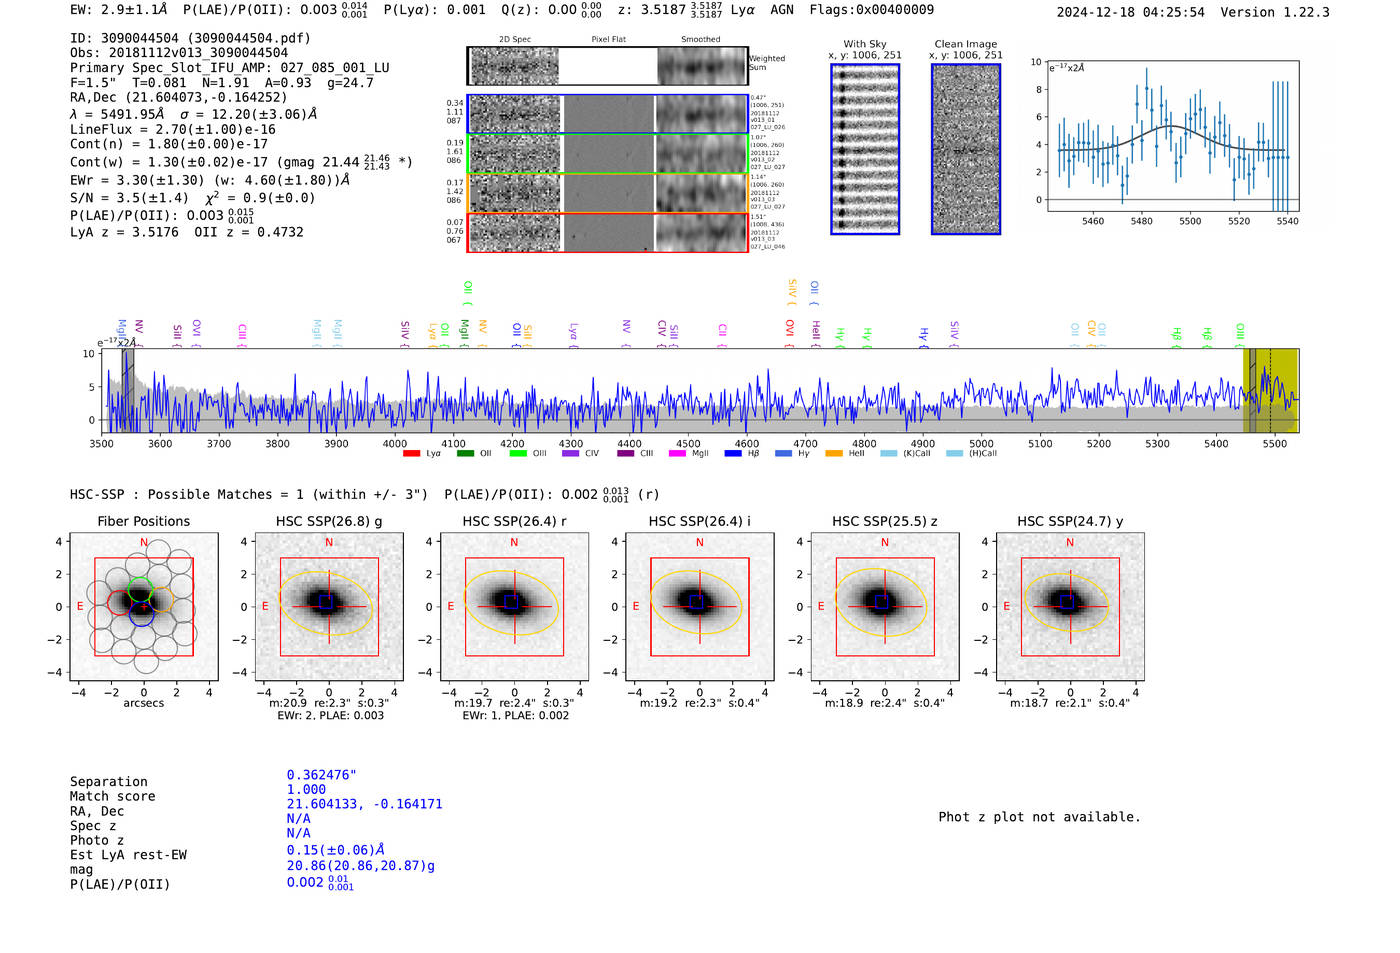Click the lime OIII legend swatch
The image size is (1400, 953).
[518, 454]
